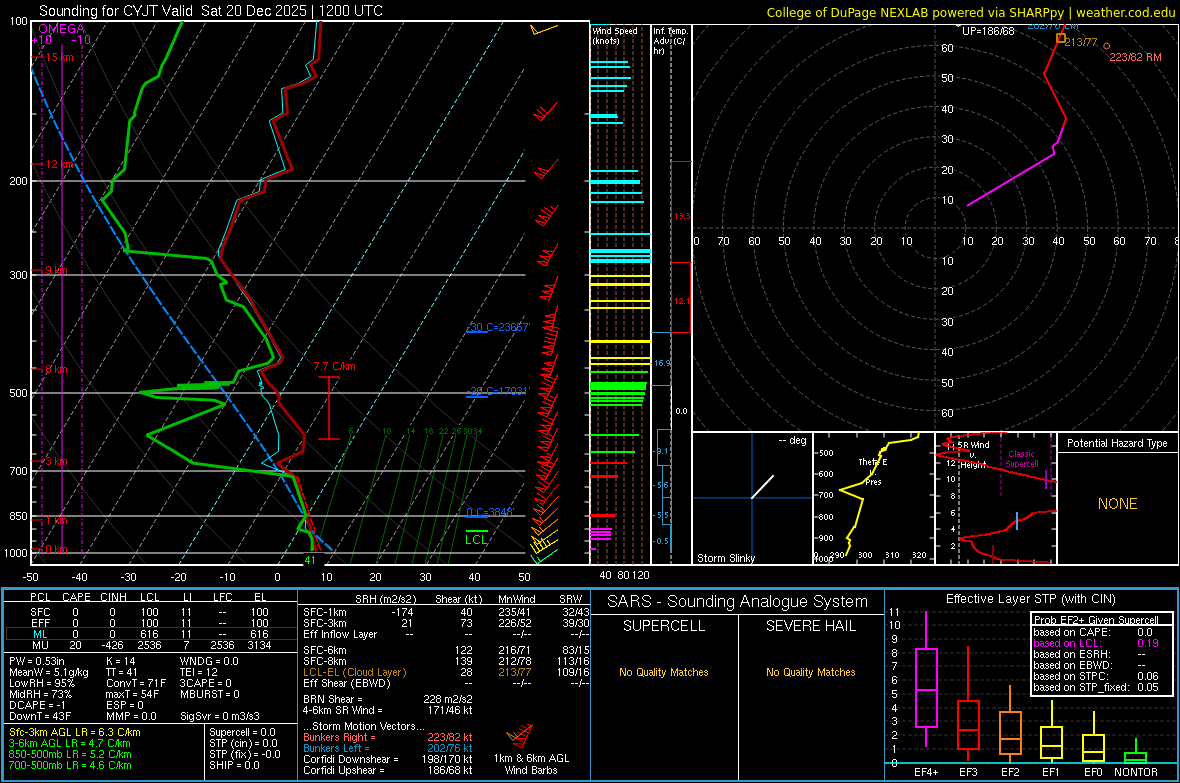1180x783 pixels.
Task: Click the 'based on STPC:' probability row
Action: tap(1096, 677)
